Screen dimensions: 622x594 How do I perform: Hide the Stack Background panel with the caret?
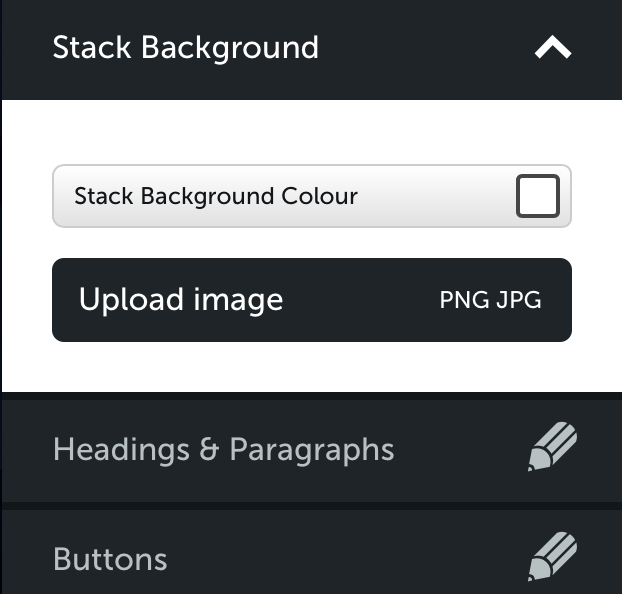click(x=553, y=47)
